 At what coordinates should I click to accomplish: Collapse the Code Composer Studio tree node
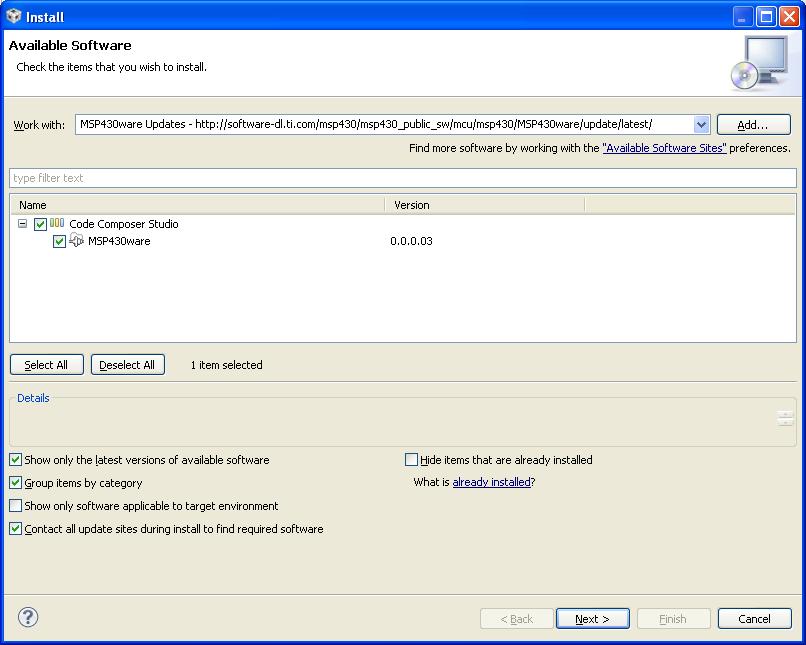click(22, 224)
